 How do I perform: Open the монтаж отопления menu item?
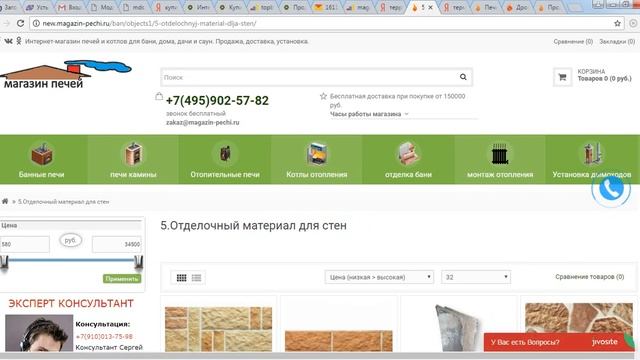(x=500, y=175)
